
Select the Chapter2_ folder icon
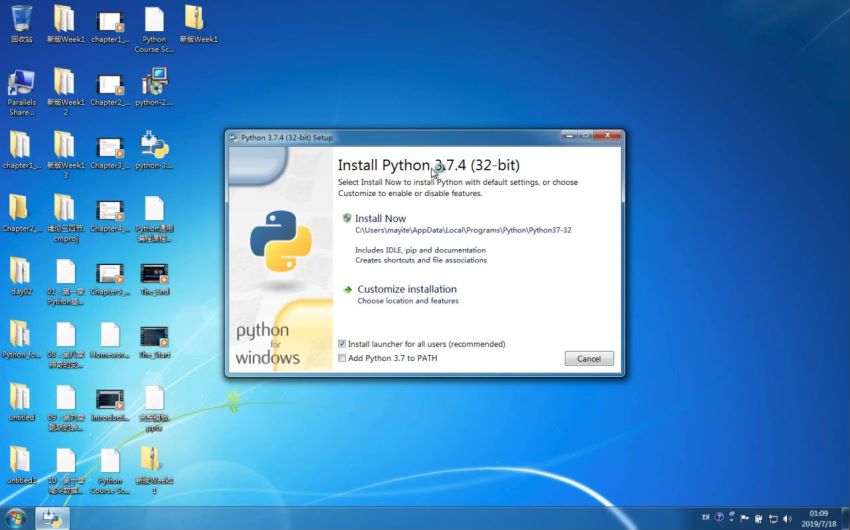coord(22,214)
